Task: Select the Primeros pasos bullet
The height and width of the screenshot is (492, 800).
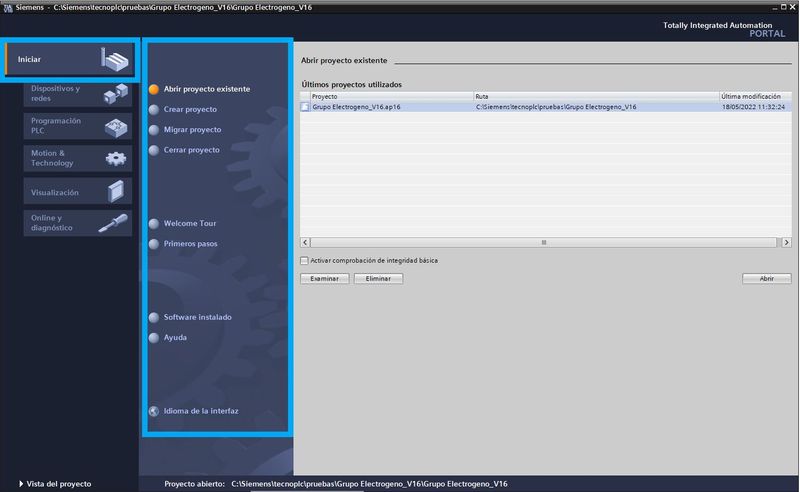Action: click(154, 244)
